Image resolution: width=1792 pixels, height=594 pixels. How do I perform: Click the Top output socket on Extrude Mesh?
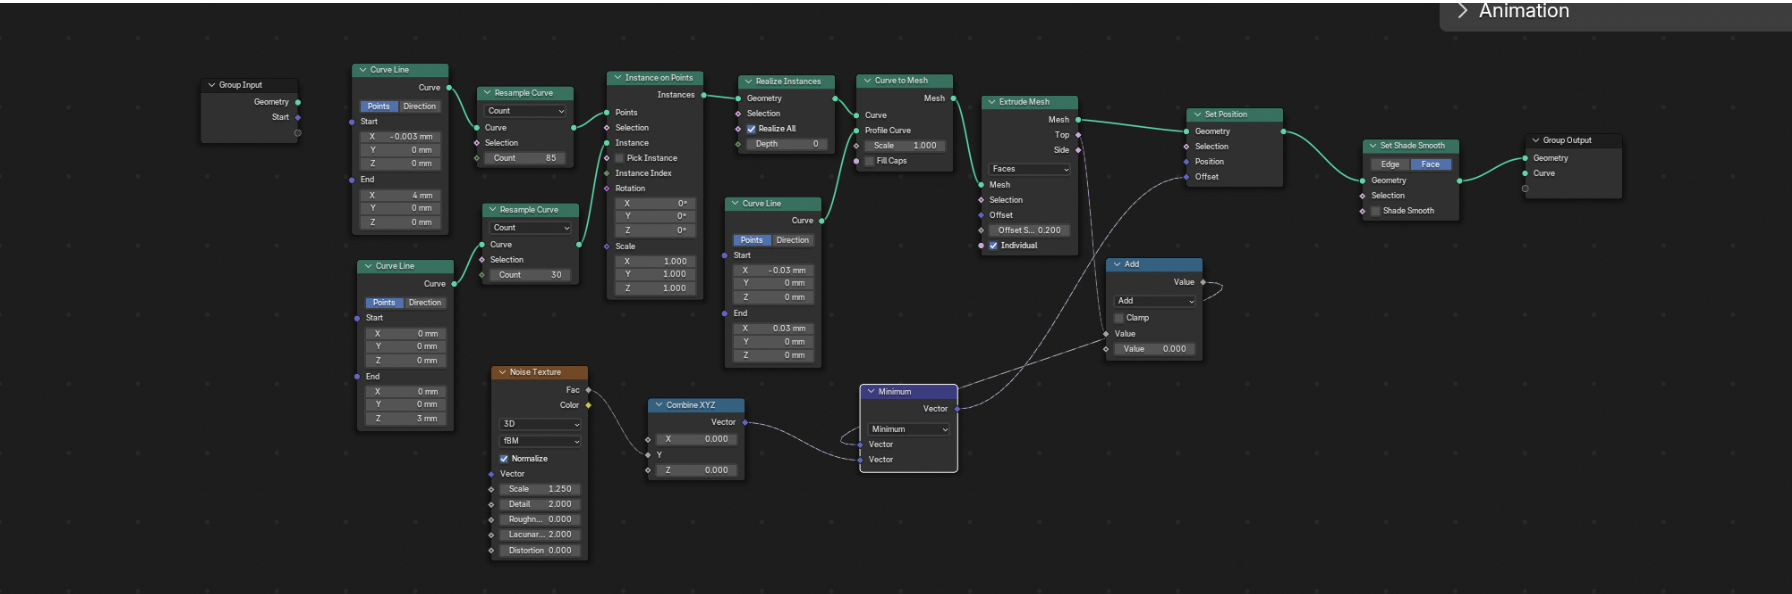click(x=1078, y=135)
